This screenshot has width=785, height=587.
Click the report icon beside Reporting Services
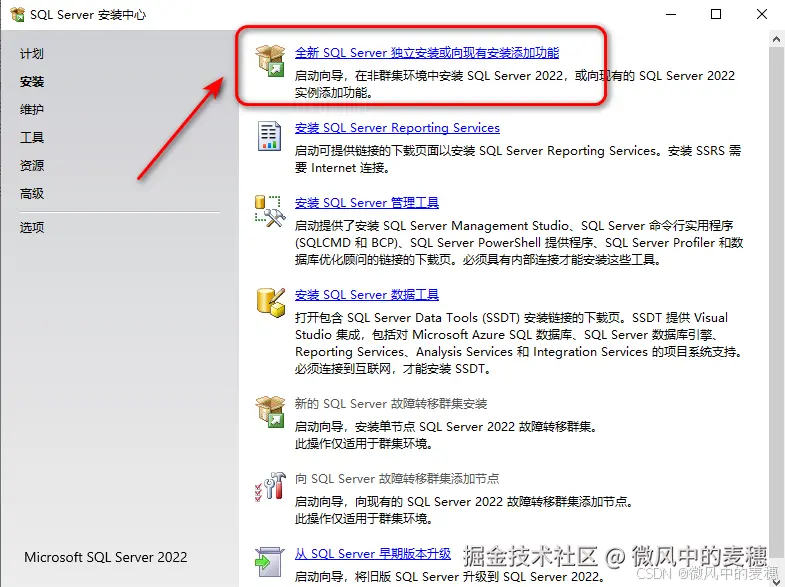pos(269,136)
